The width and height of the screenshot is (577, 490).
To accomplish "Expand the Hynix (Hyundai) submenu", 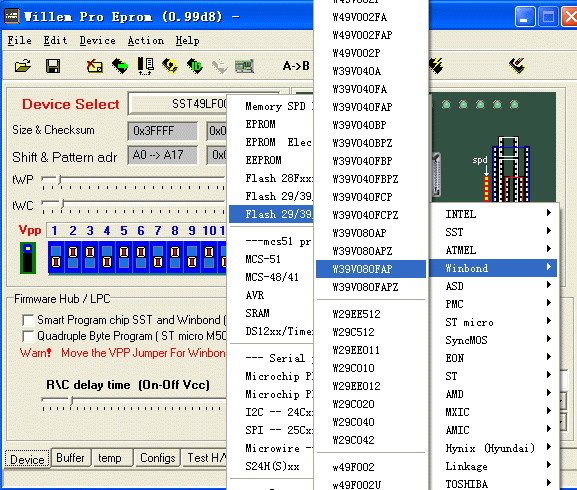I will click(494, 448).
